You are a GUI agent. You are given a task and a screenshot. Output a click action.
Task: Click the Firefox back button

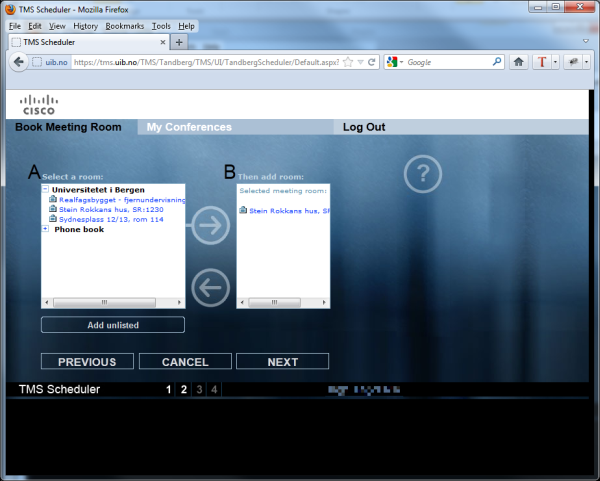19,62
